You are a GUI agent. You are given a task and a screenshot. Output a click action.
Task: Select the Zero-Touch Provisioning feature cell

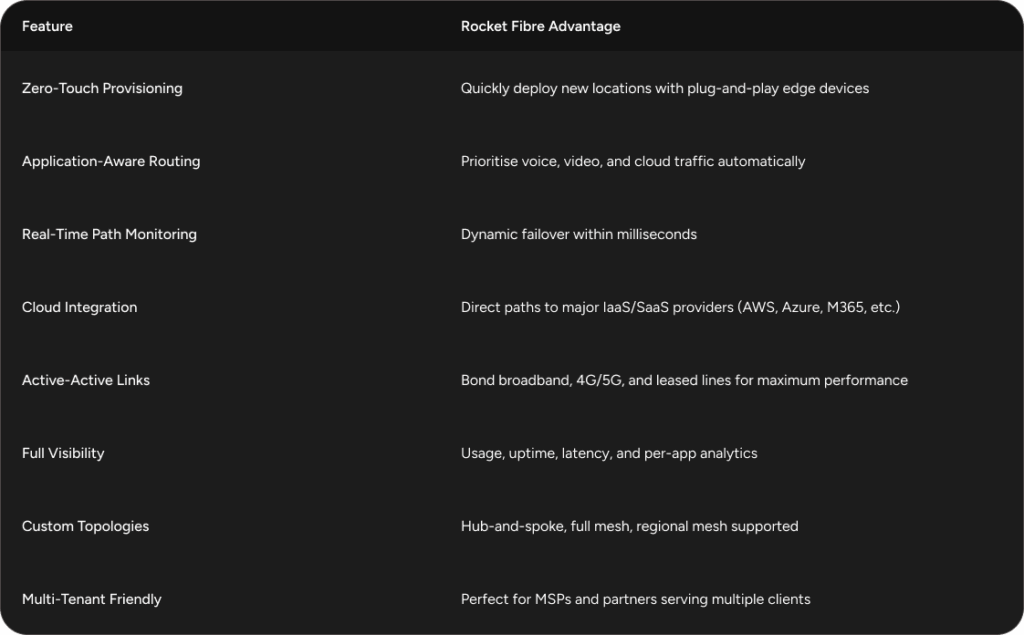point(102,88)
